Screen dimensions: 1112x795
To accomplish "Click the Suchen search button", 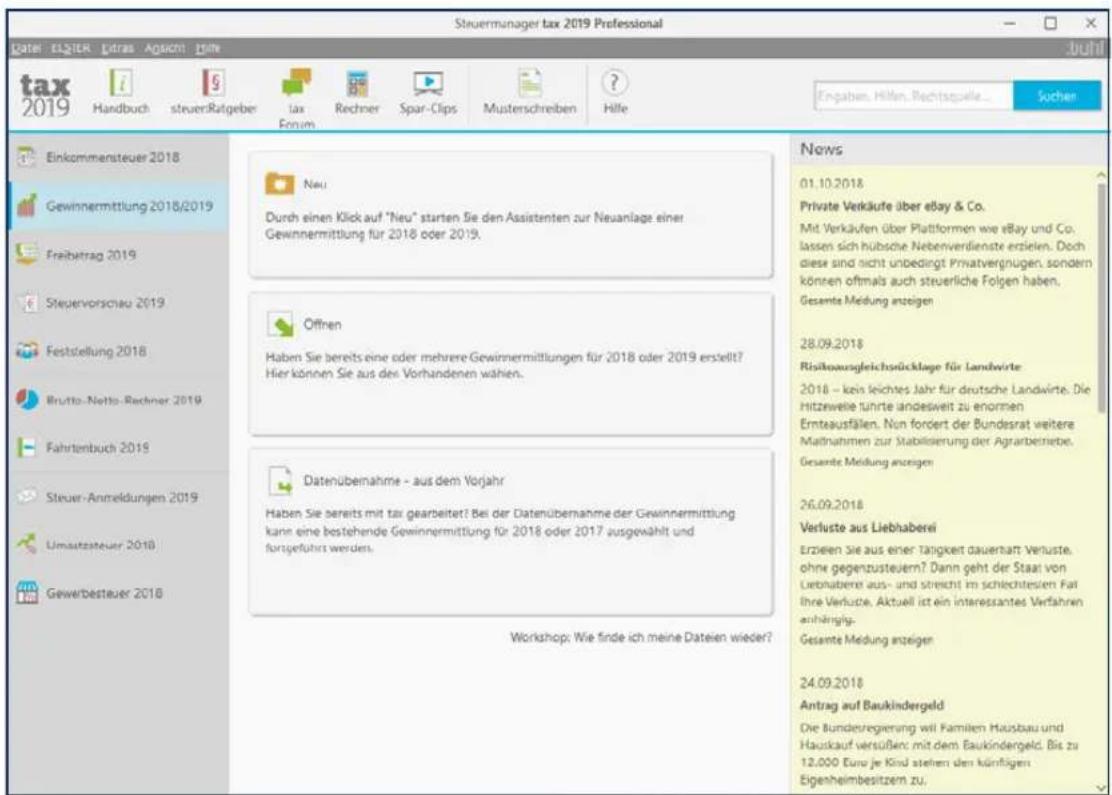I will [x=1057, y=96].
